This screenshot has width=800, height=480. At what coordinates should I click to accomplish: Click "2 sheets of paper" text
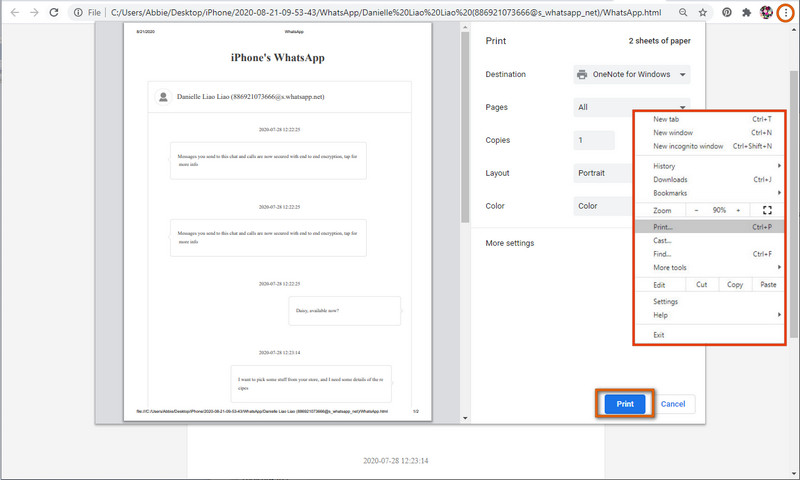coord(659,41)
